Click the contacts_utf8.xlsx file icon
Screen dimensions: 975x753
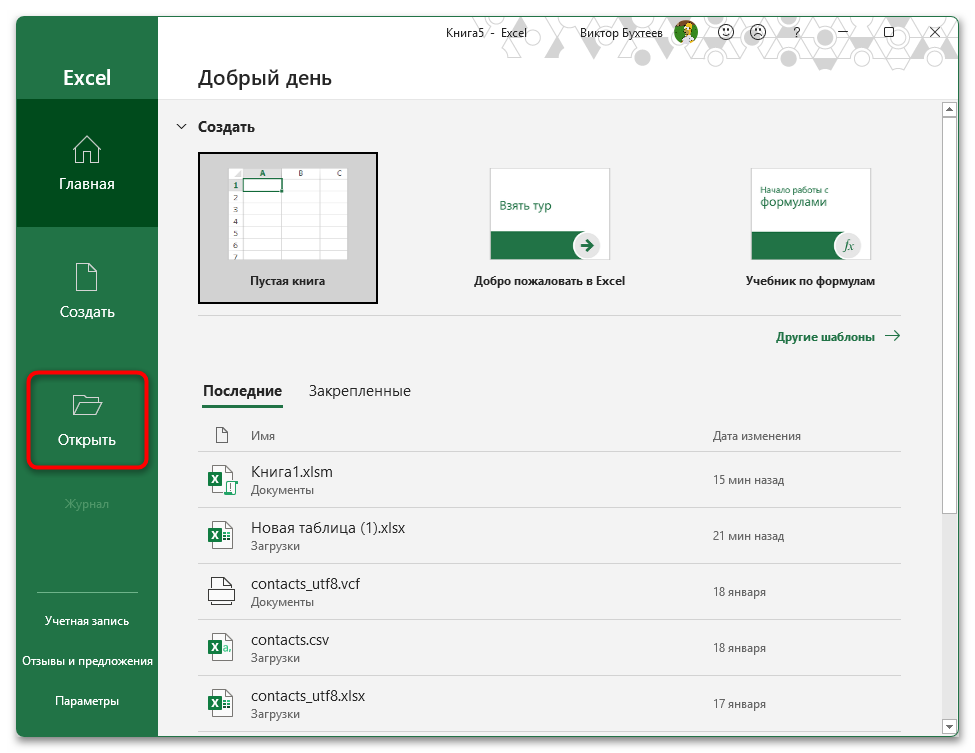221,703
